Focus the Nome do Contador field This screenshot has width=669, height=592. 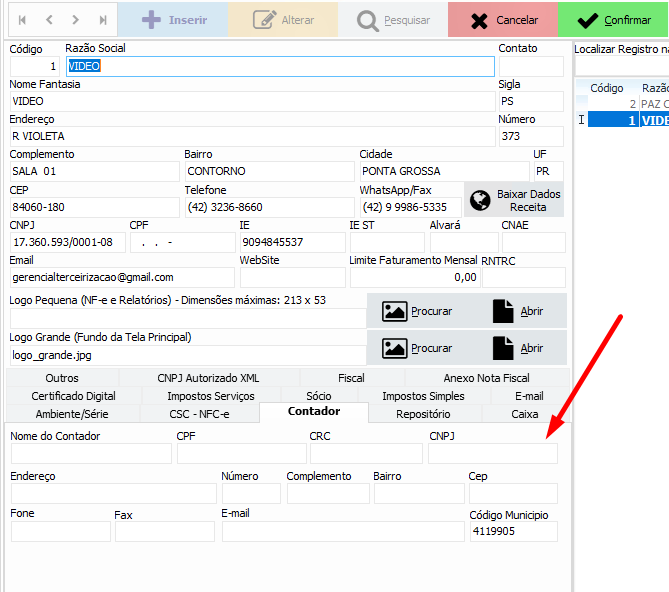coord(88,454)
